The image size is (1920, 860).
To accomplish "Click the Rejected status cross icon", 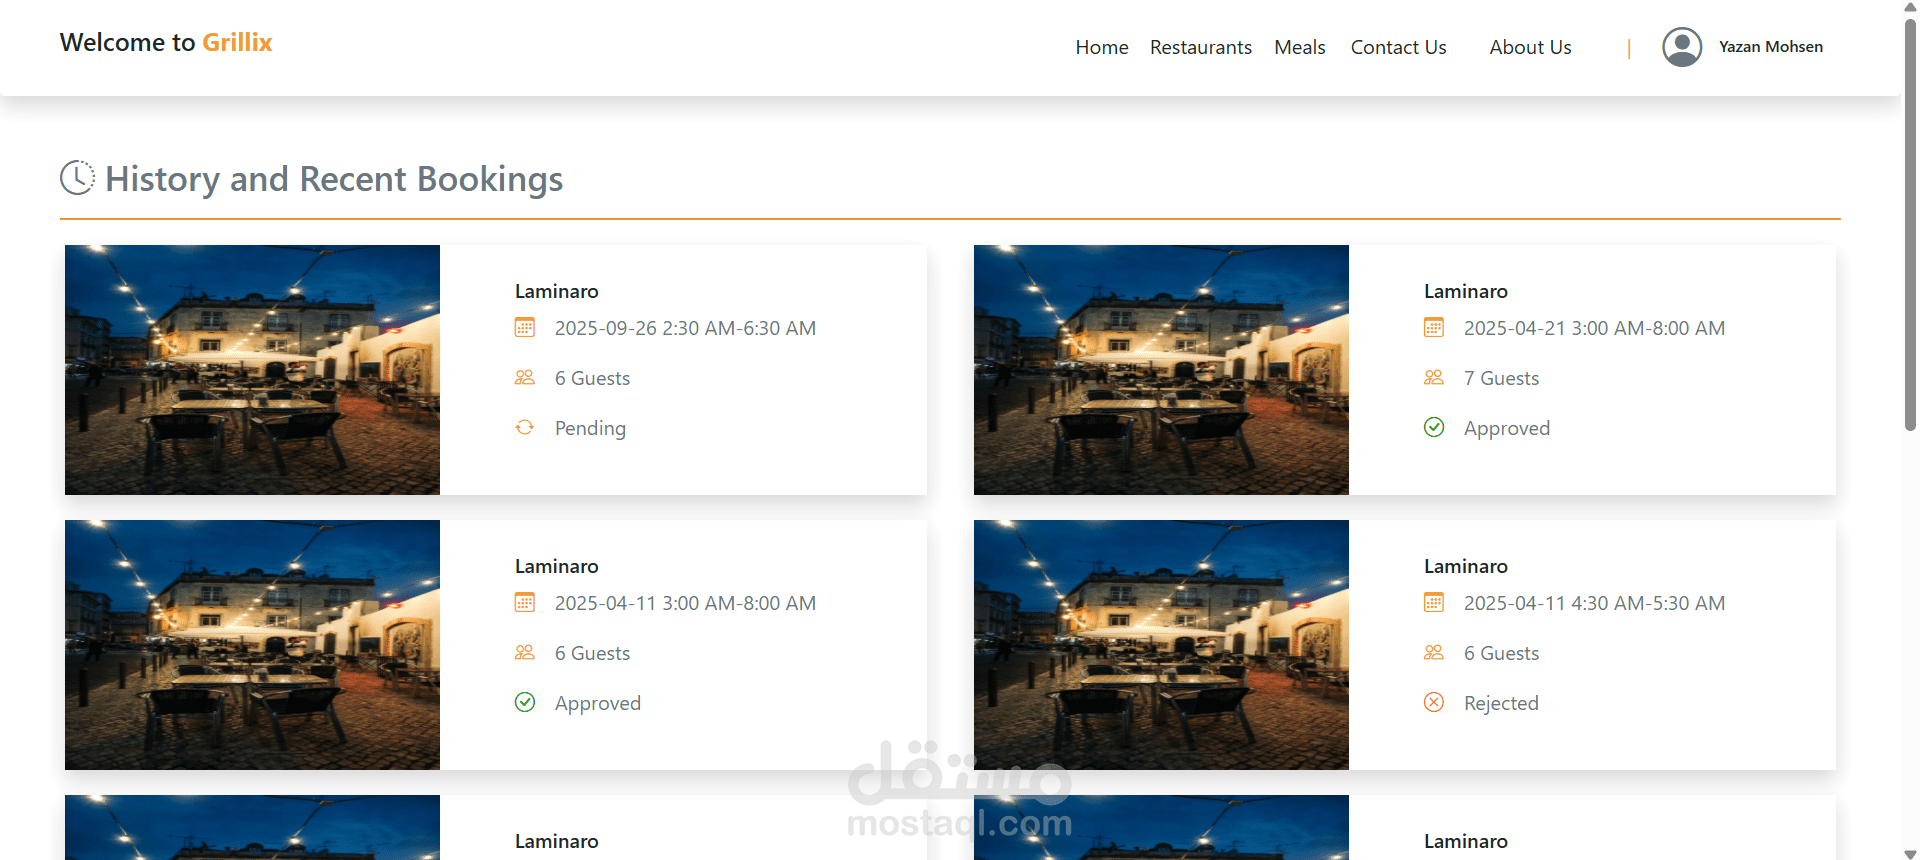I will click(x=1434, y=702).
